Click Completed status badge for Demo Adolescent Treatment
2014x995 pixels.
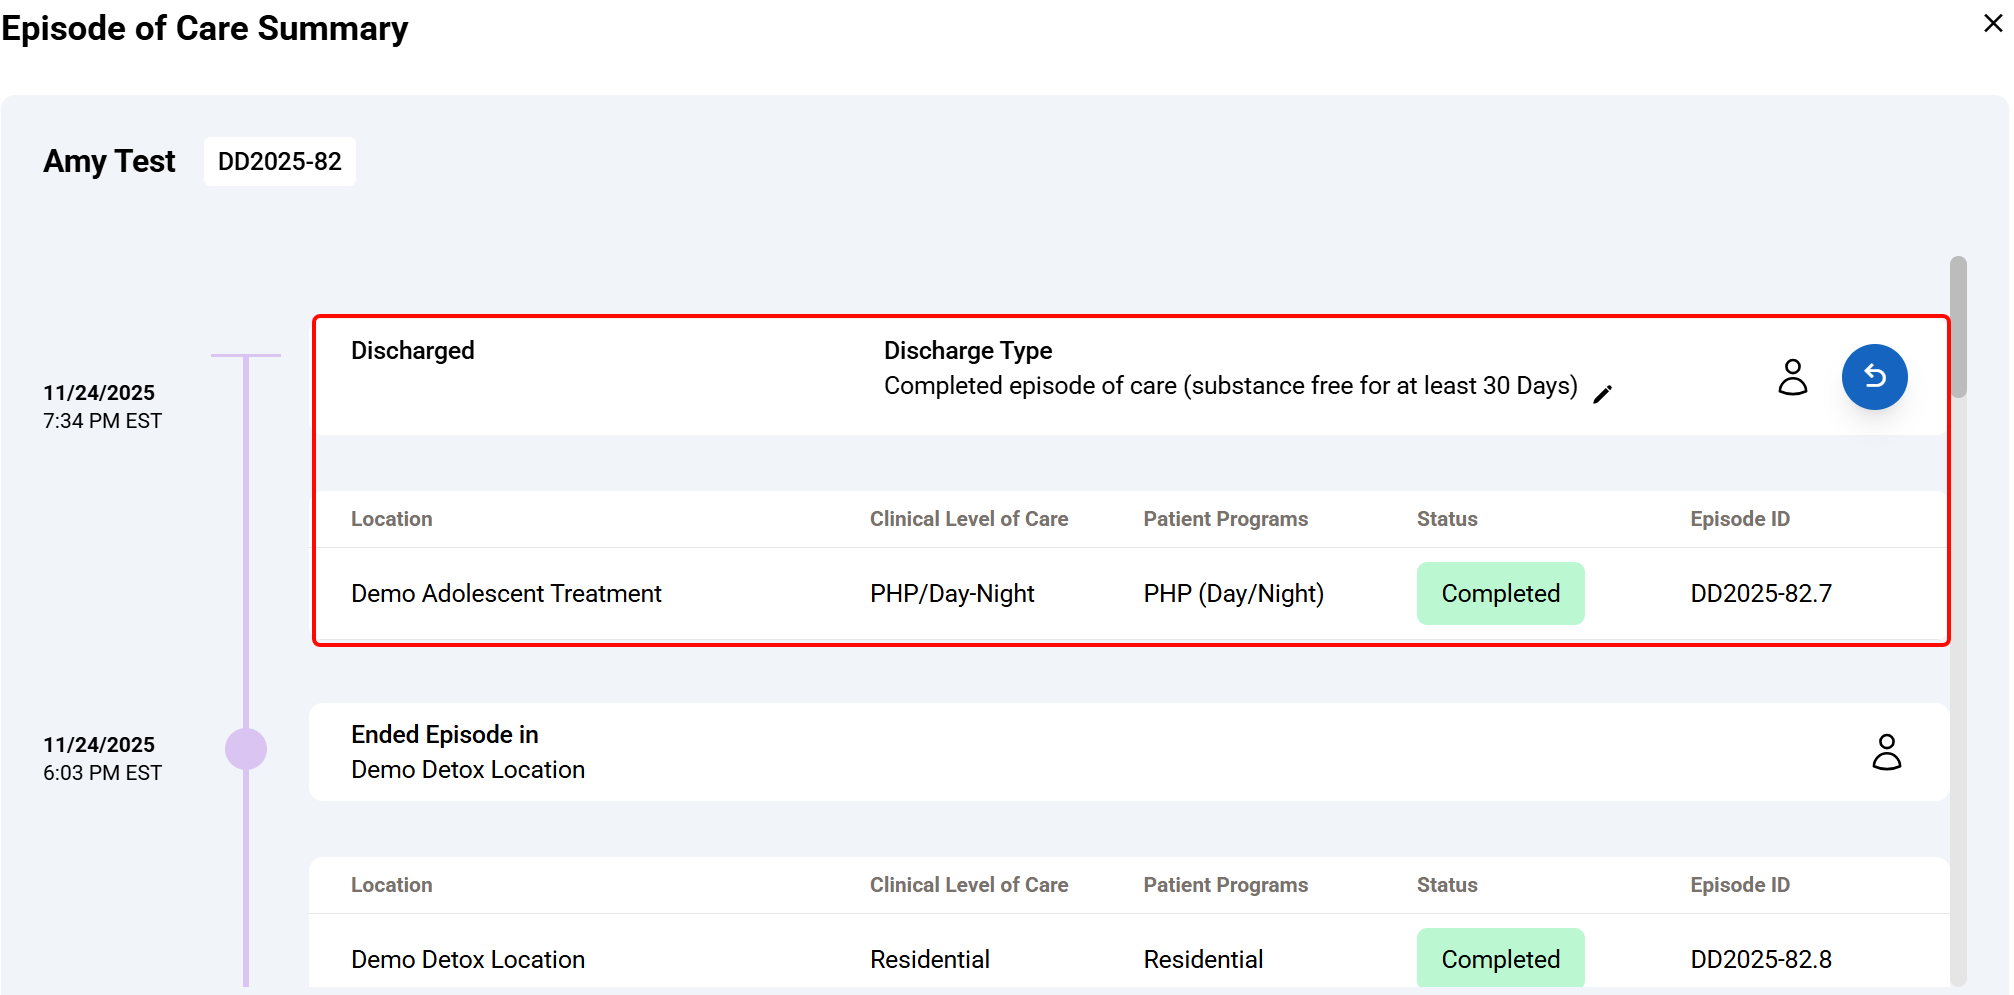1500,594
